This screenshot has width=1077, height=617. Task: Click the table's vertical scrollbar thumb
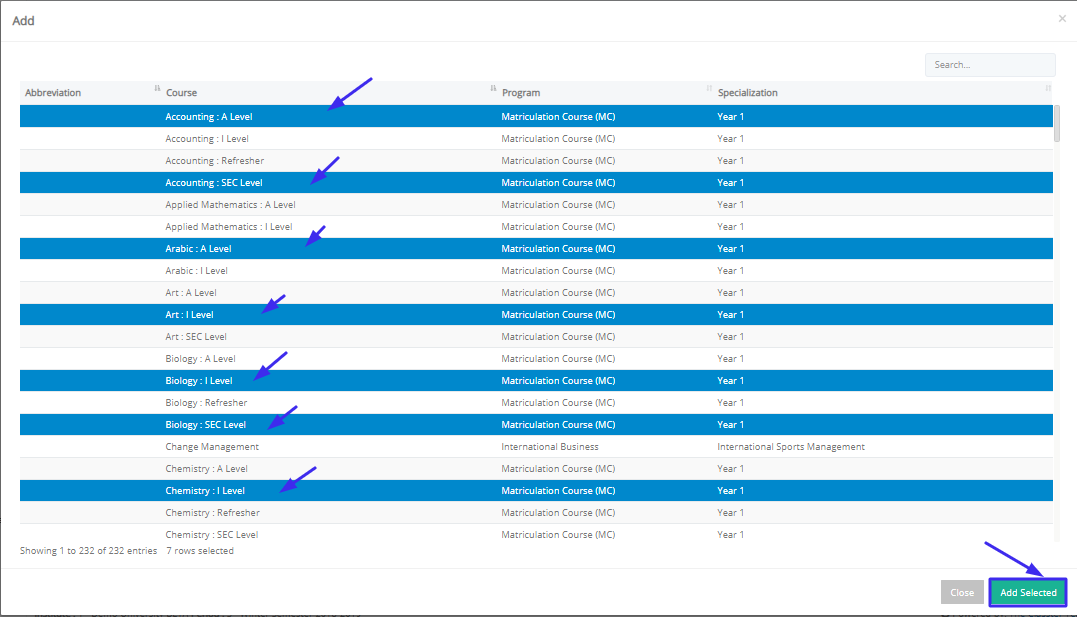click(1057, 124)
